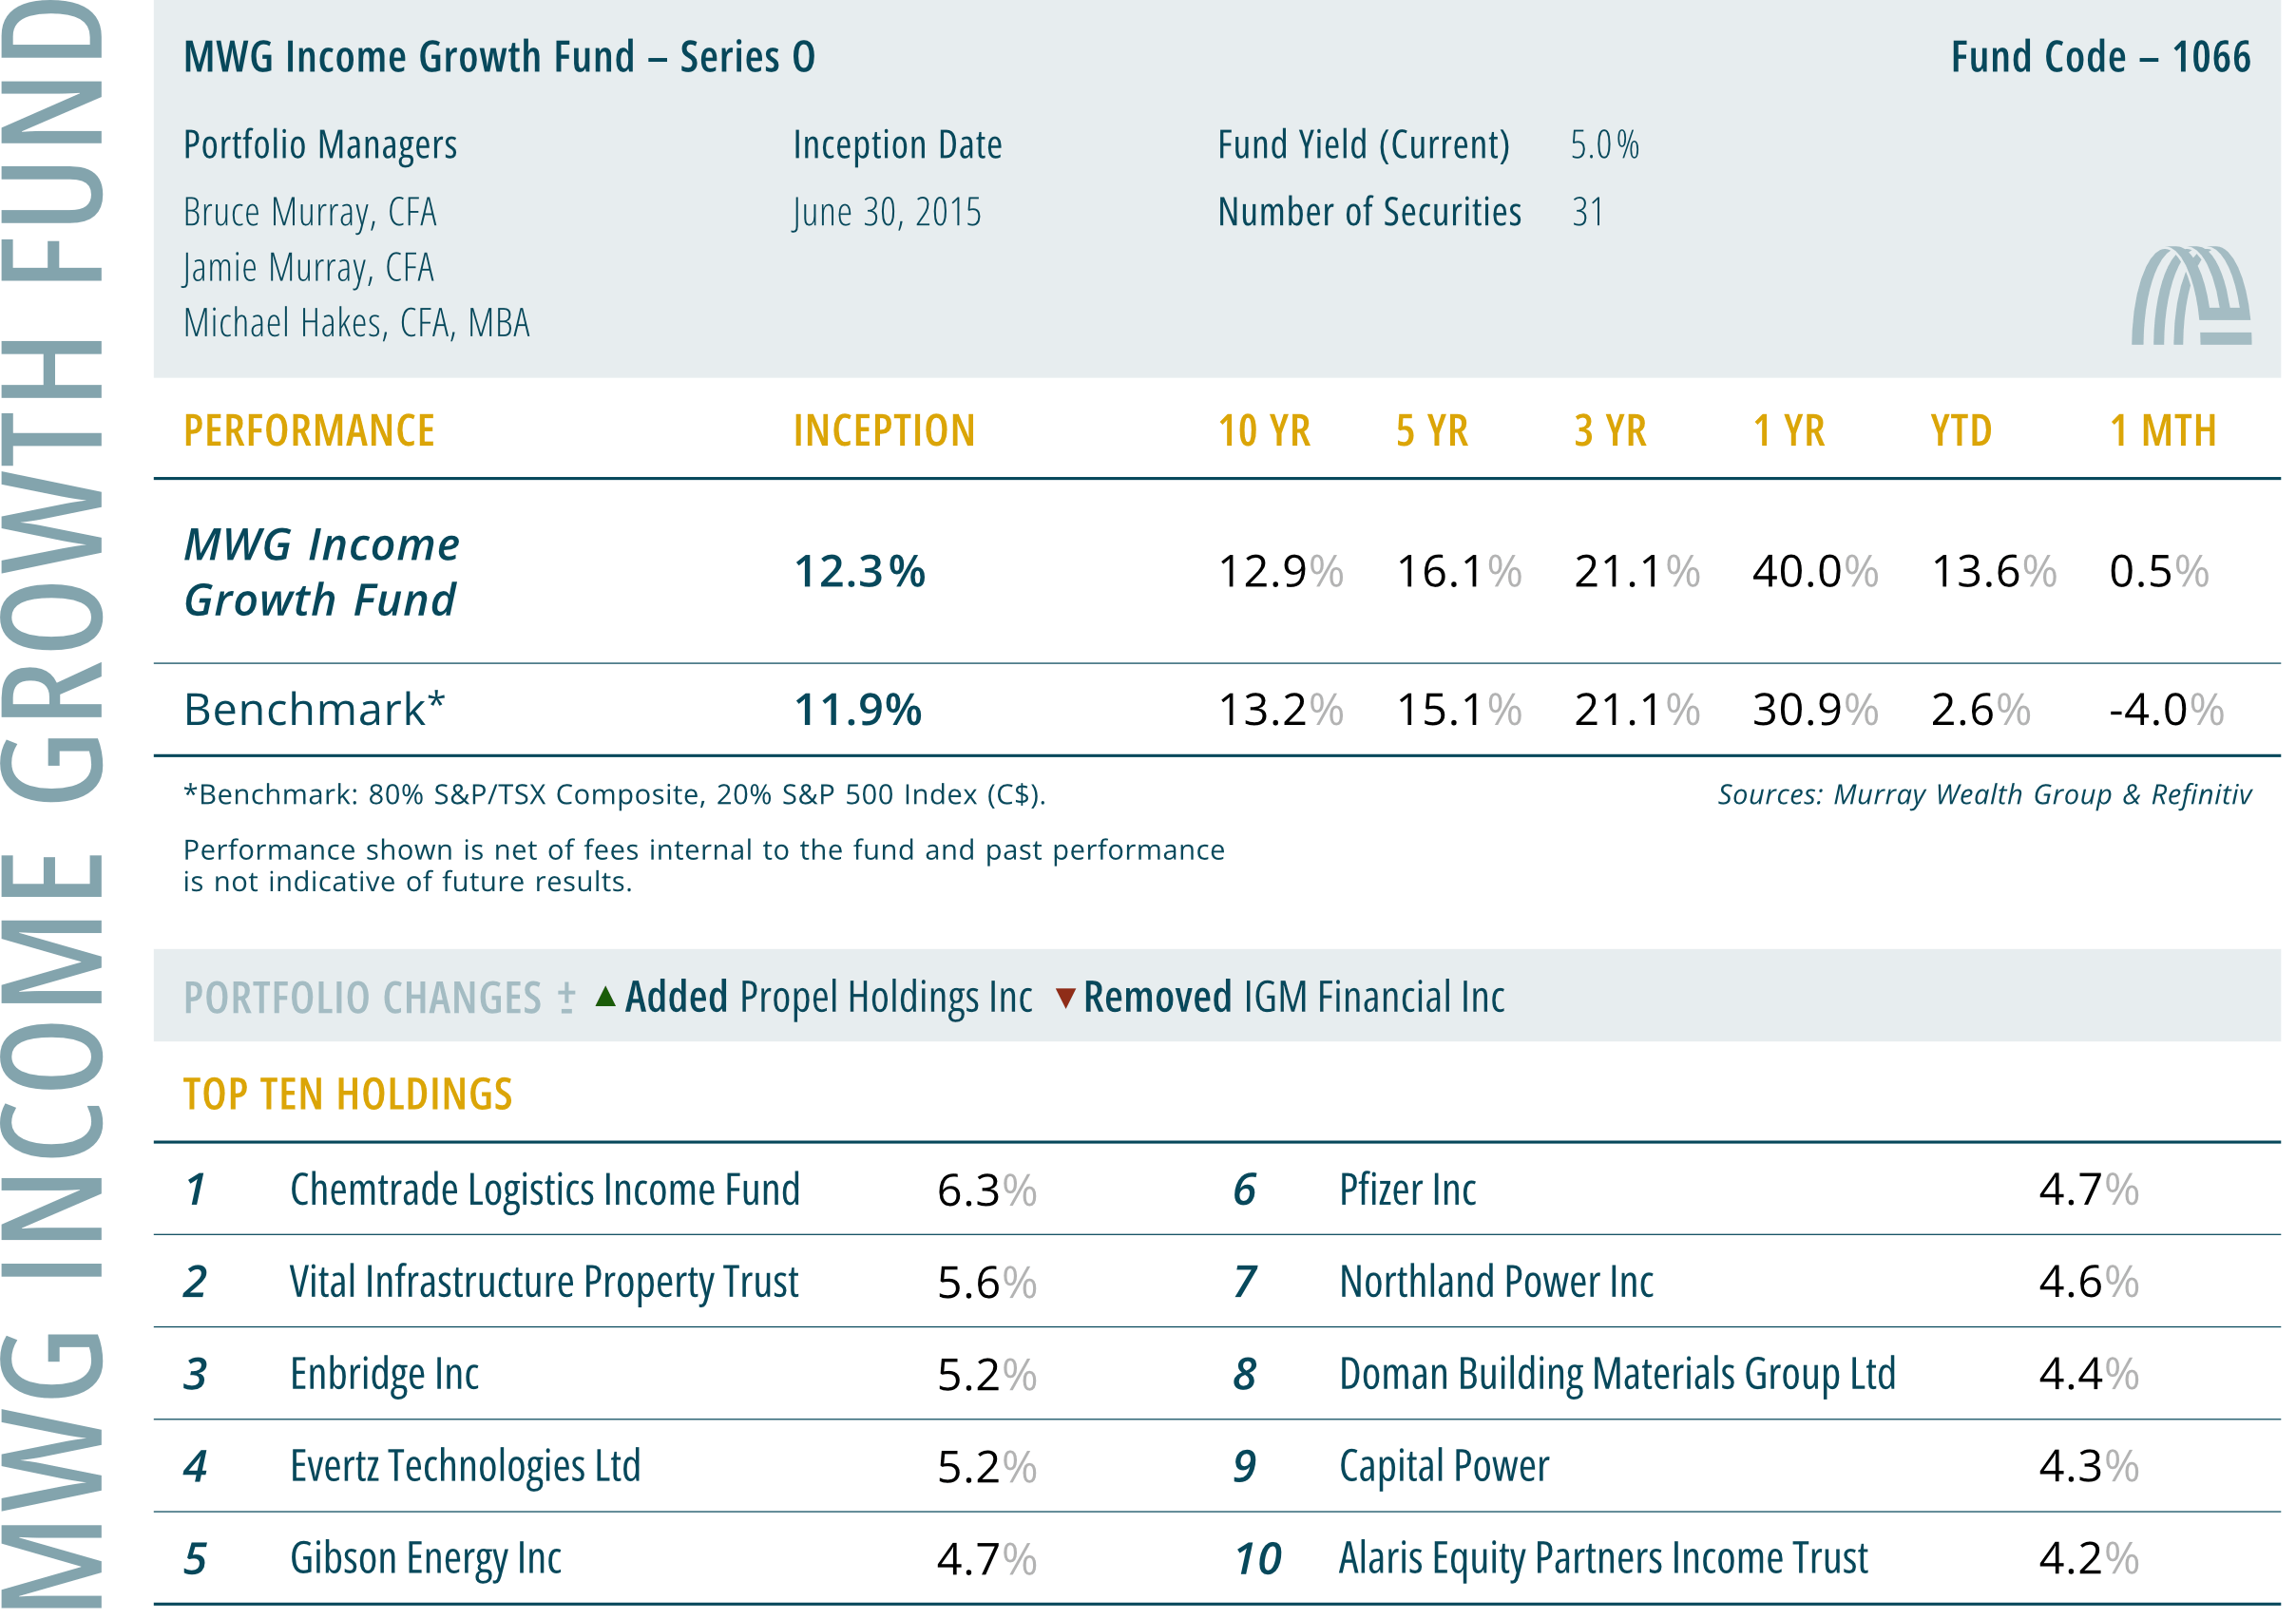Image resolution: width=2296 pixels, height=1619 pixels.
Task: Click the INCEPTION column header
Action: [883, 431]
